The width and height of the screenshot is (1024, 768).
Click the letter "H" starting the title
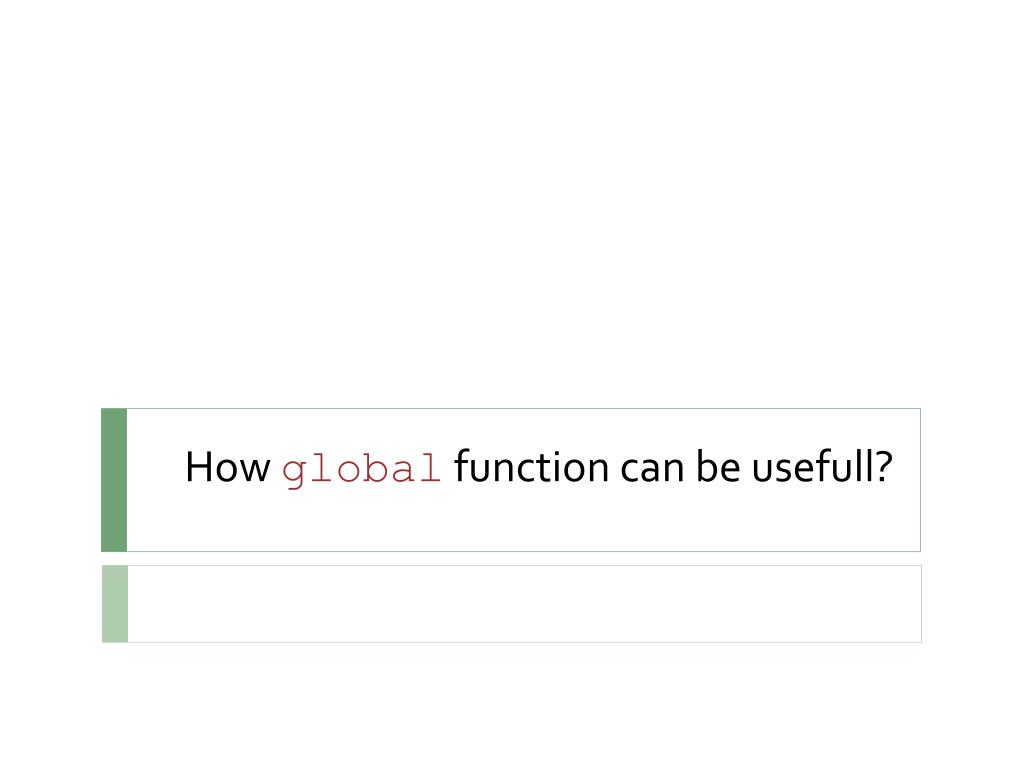[198, 467]
